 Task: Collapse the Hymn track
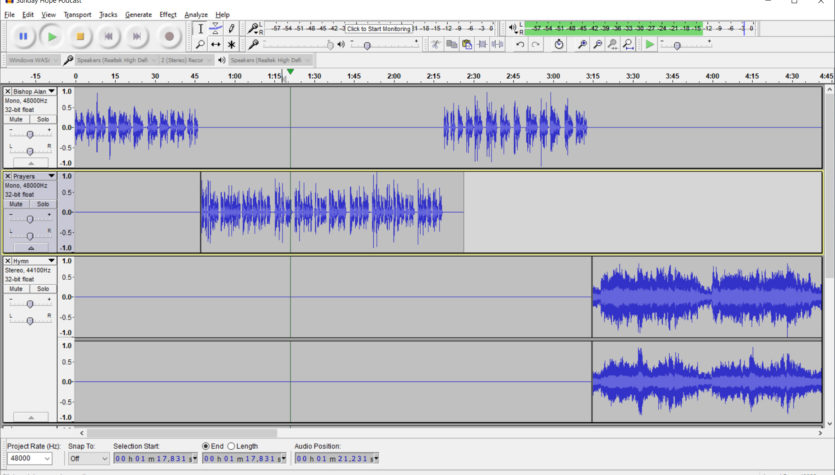pyautogui.click(x=30, y=417)
